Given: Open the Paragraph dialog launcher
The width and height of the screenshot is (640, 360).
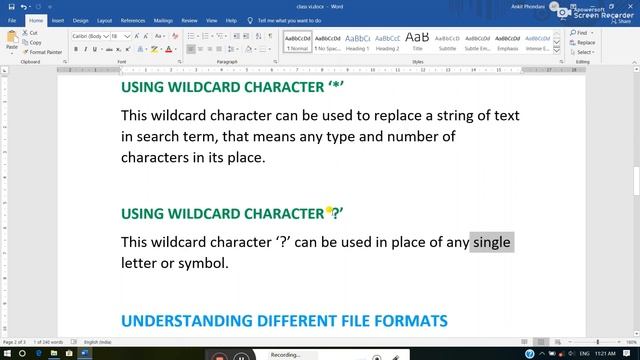Looking at the screenshot, I should coord(276,62).
